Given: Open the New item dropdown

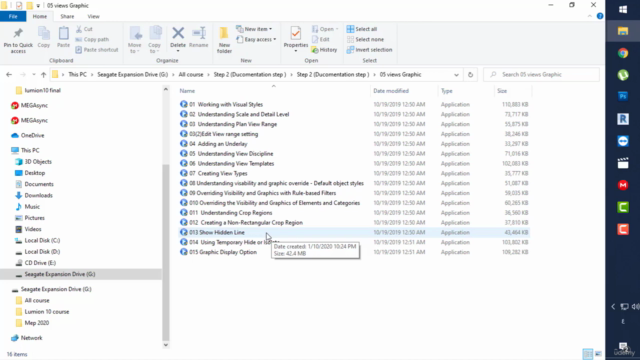Looking at the screenshot, I should [x=254, y=29].
